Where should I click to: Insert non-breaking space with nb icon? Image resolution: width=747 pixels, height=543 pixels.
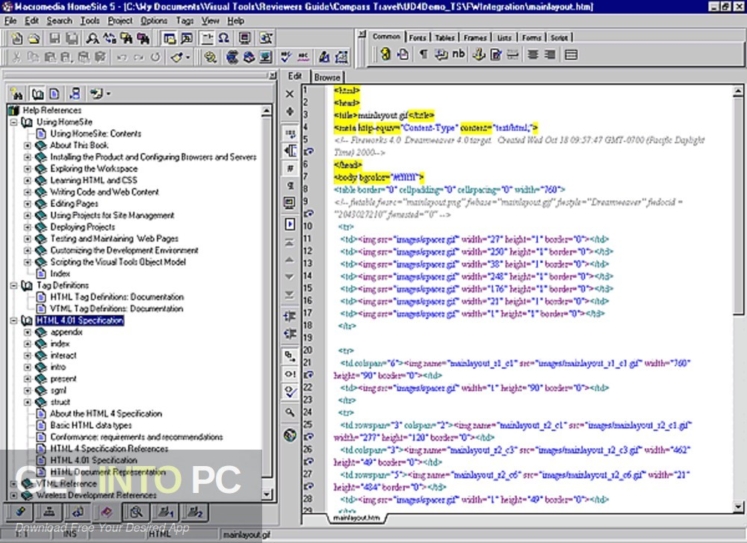tap(458, 55)
